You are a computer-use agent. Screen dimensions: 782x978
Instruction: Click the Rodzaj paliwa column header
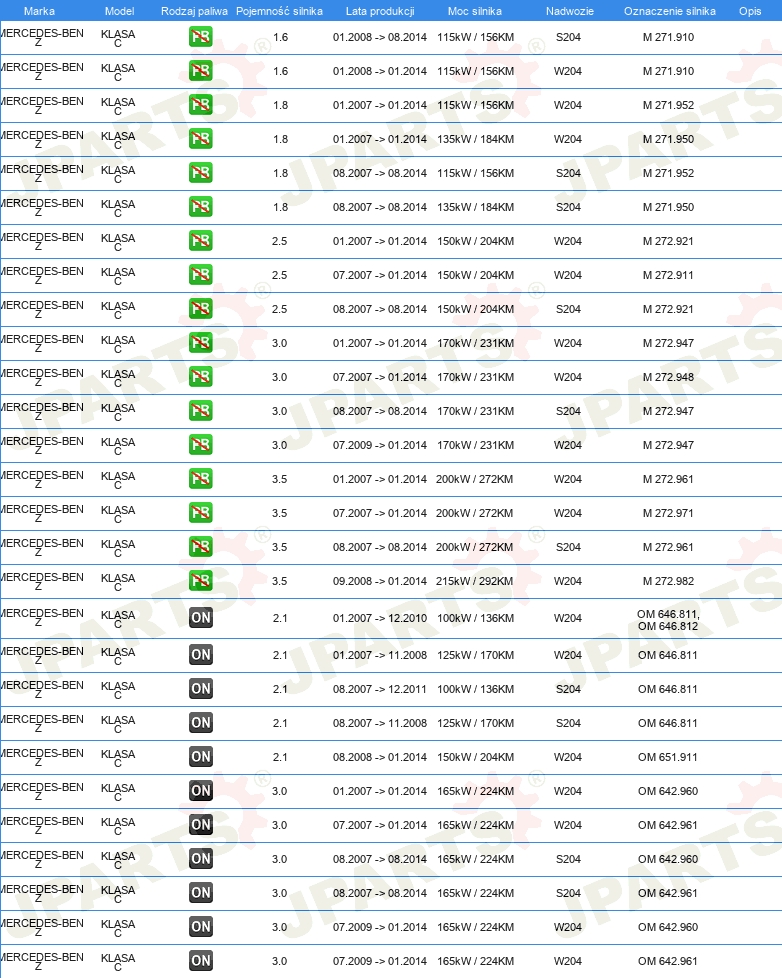[x=194, y=11]
